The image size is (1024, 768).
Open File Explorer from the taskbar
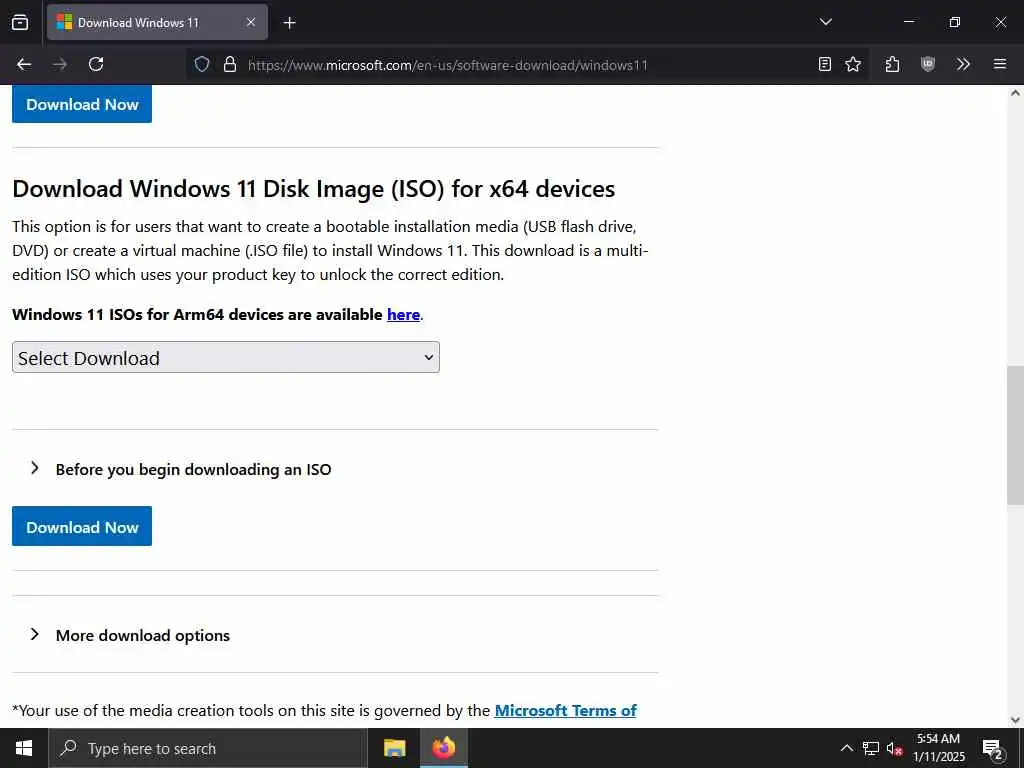[x=394, y=748]
